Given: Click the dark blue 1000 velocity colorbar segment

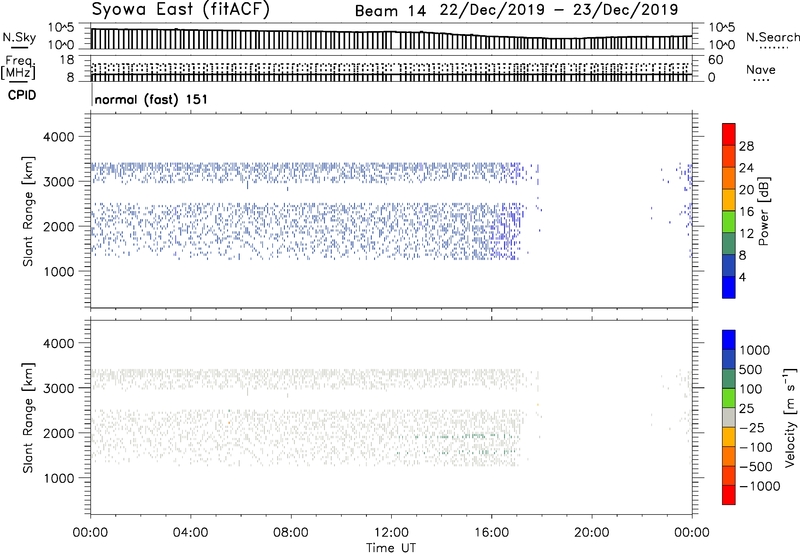Looking at the screenshot, I should (729, 340).
